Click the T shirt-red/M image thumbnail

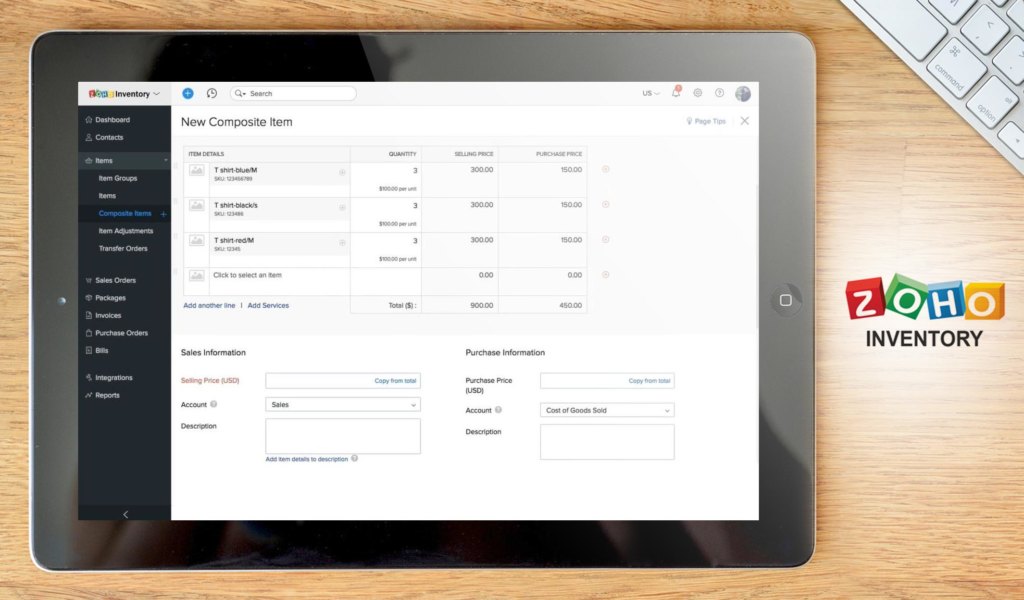(196, 240)
